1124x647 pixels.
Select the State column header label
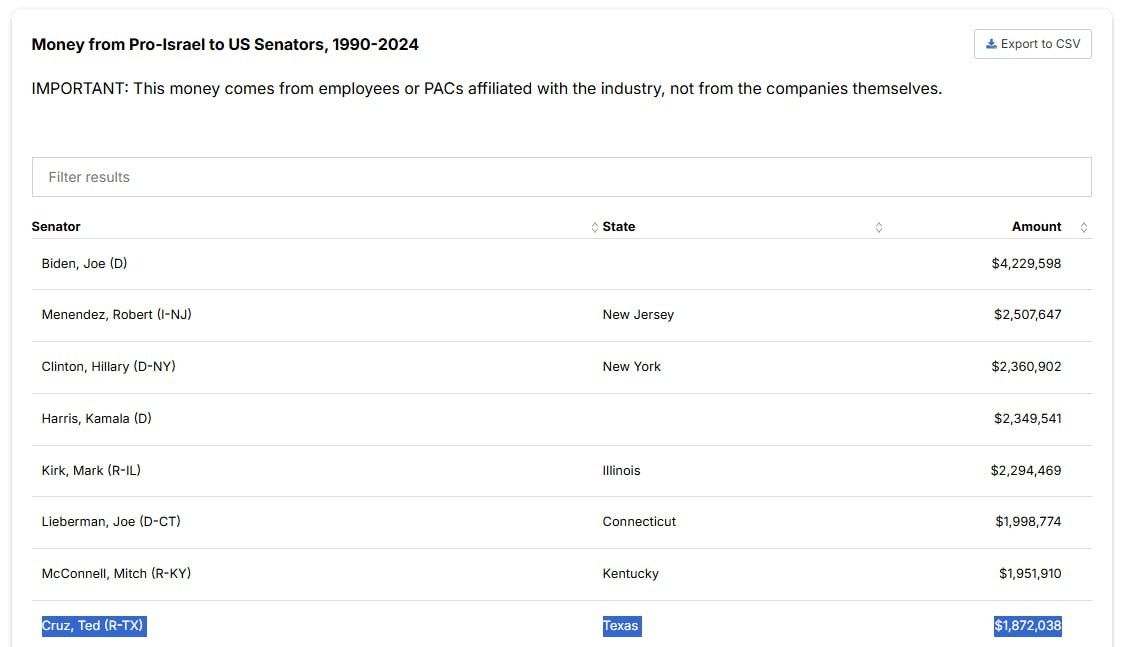coord(619,227)
